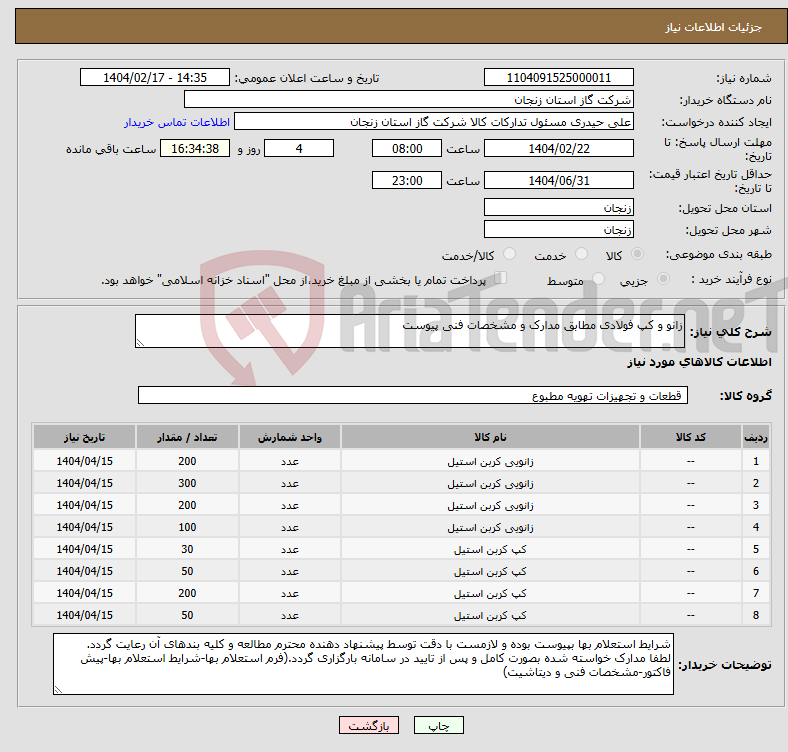
Task: Click the announcement date field 1404/02/17 - 14:35
Action: [155, 77]
